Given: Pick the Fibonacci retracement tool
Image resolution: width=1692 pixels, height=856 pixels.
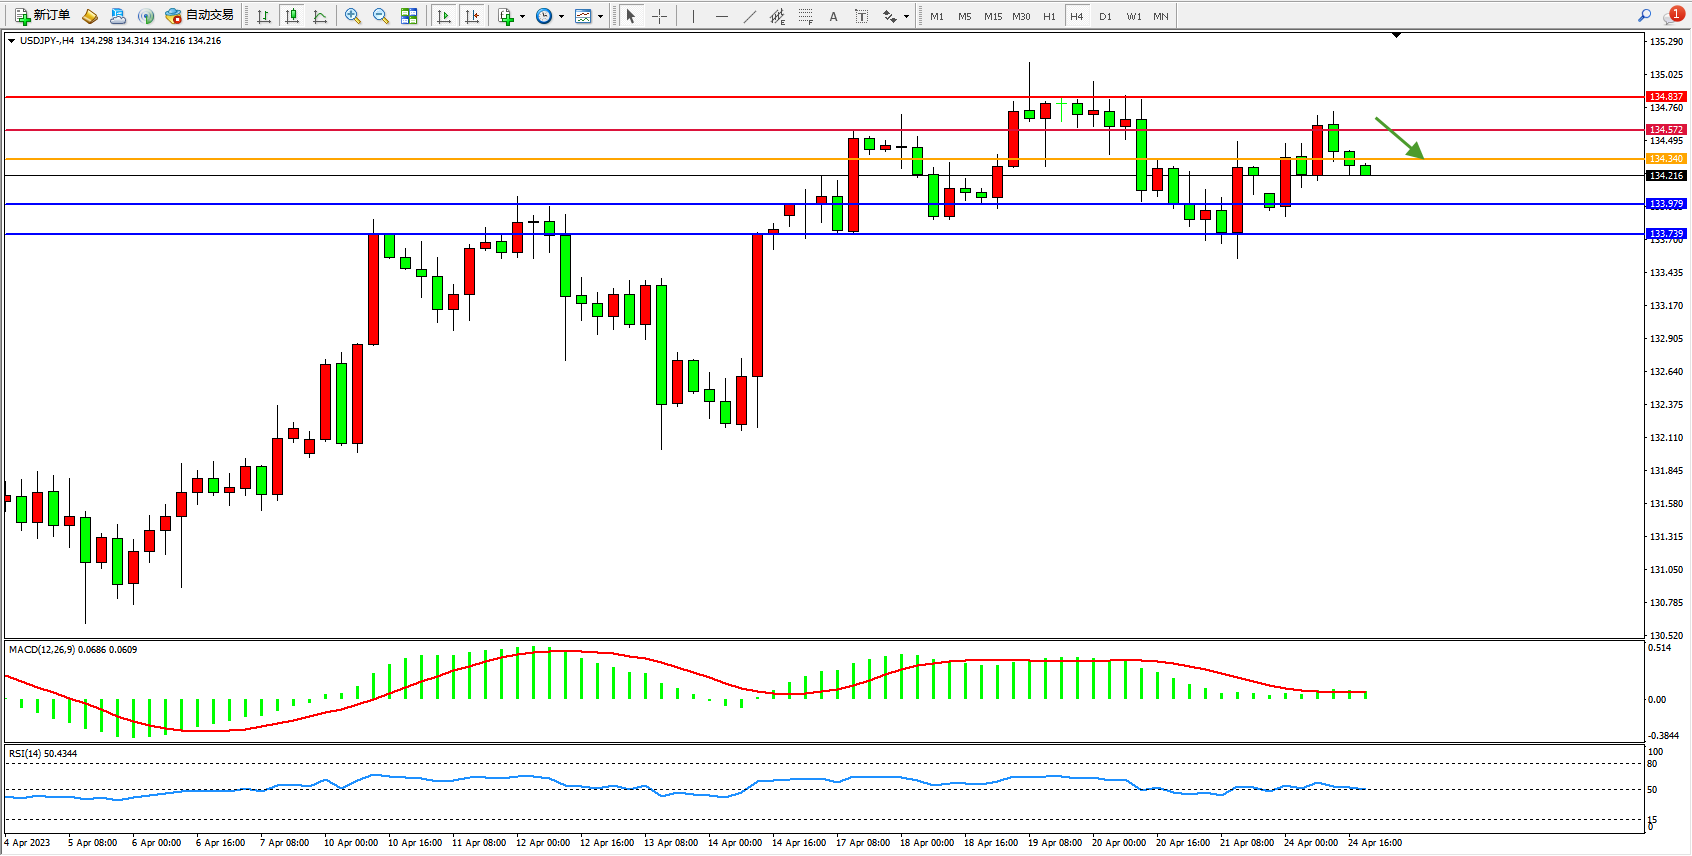Looking at the screenshot, I should point(805,16).
